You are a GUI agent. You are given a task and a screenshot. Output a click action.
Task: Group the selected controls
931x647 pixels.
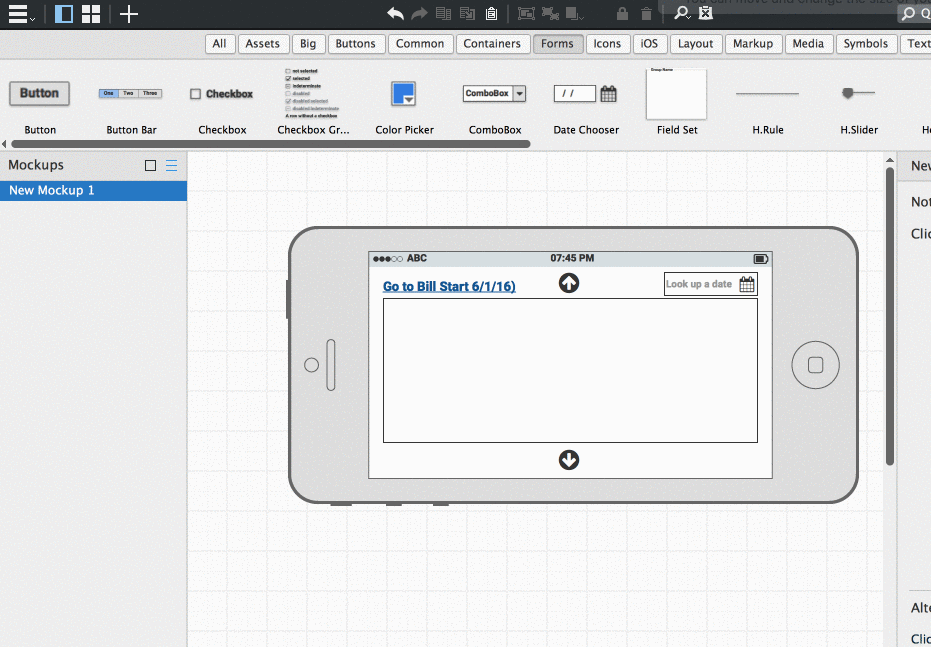click(526, 13)
